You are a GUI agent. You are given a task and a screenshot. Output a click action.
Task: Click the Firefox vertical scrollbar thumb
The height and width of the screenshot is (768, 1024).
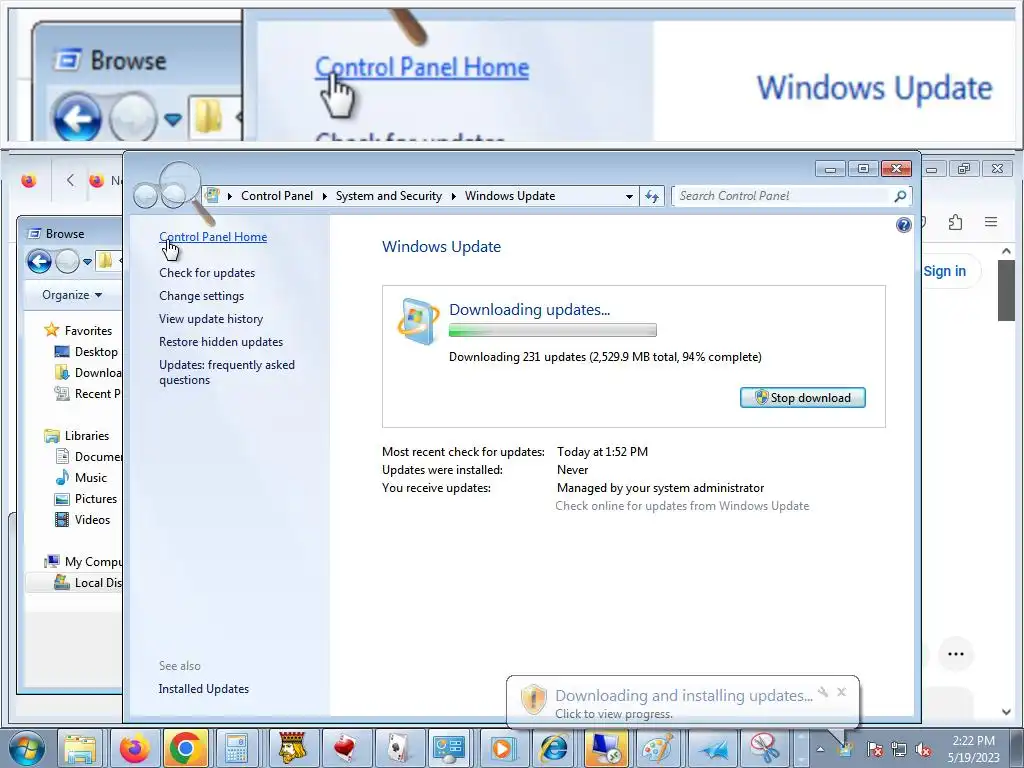tap(1006, 290)
